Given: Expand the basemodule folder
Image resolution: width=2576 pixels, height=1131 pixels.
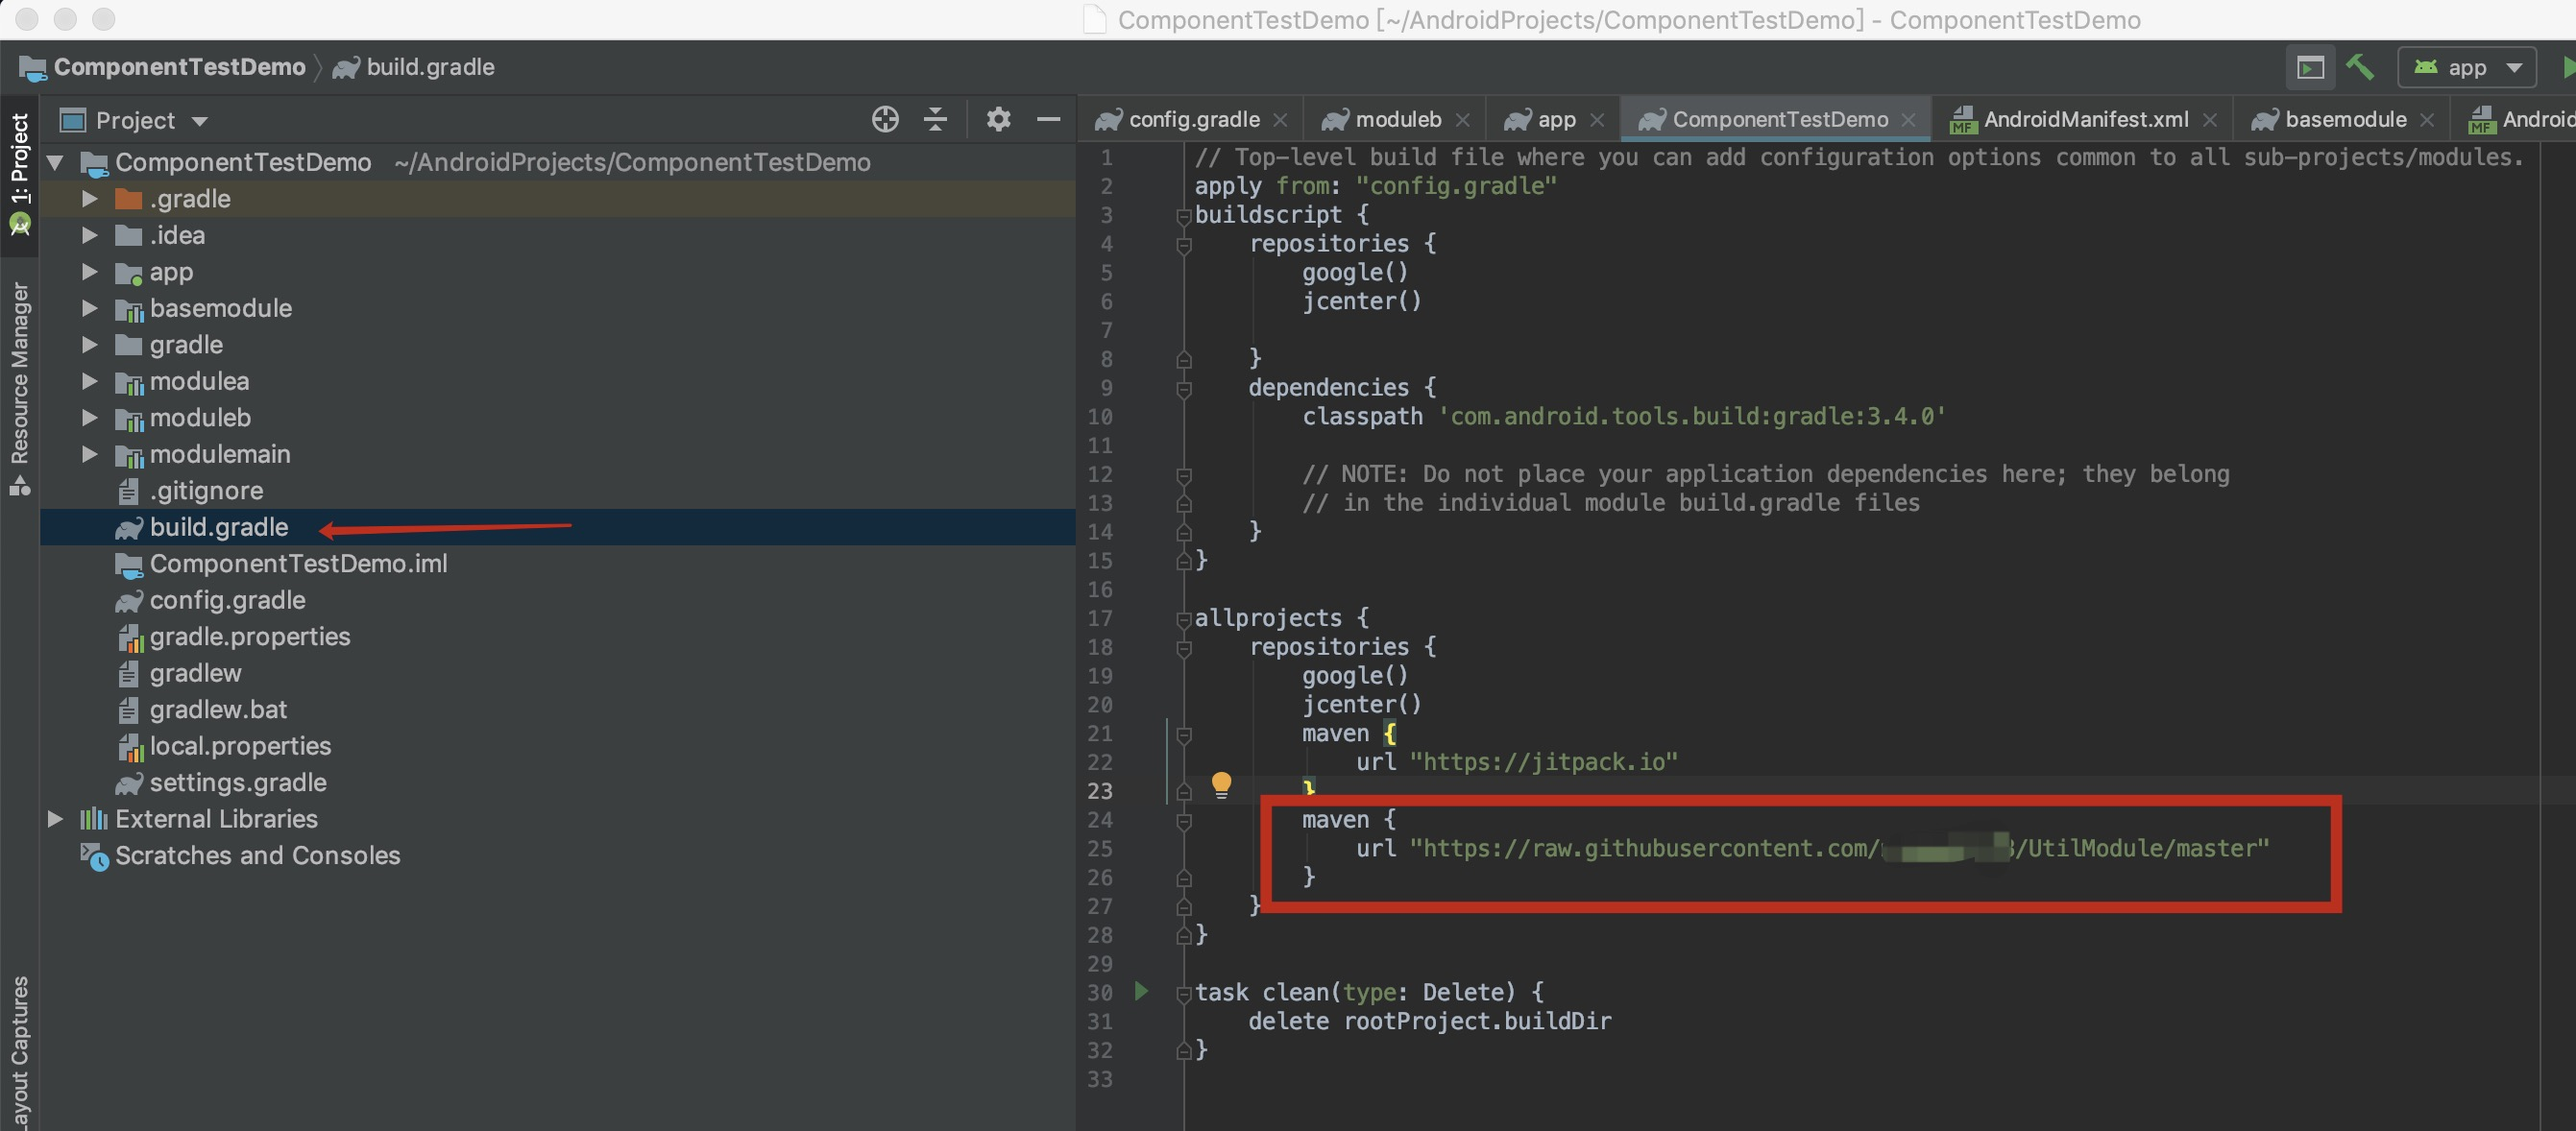Looking at the screenshot, I should point(90,308).
